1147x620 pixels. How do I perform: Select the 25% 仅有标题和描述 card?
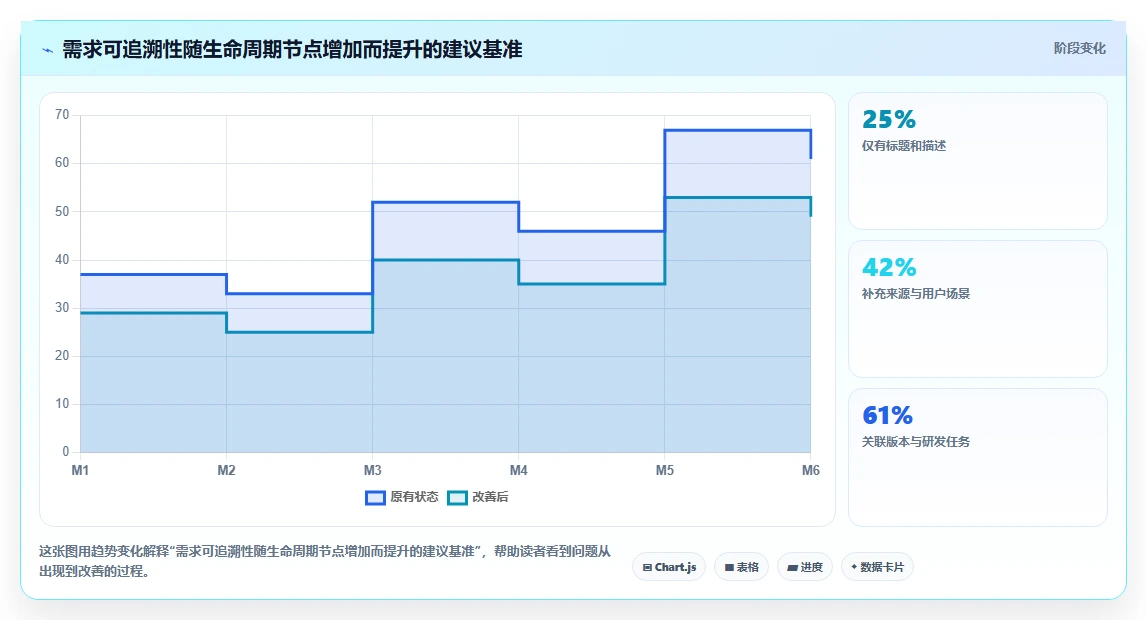point(977,161)
